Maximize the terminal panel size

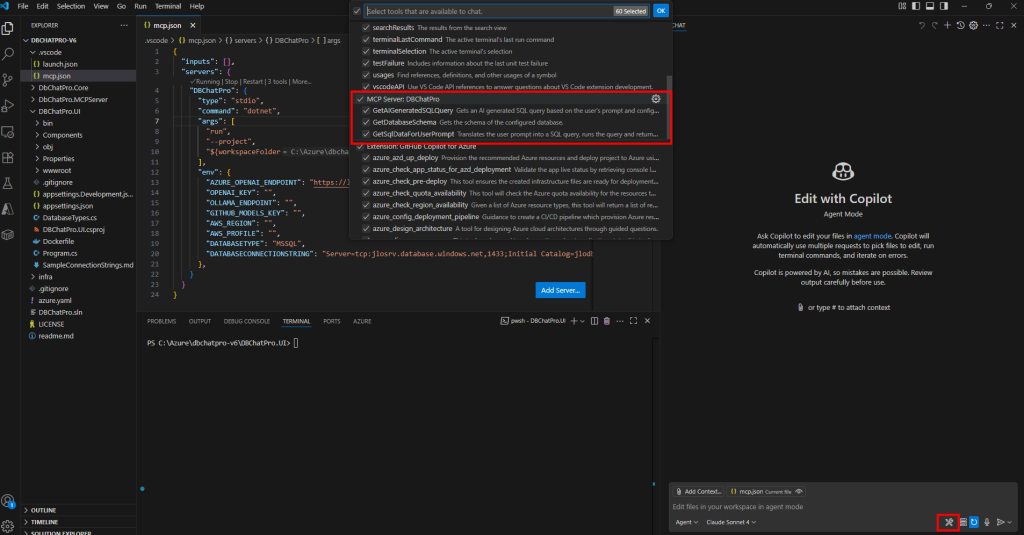tap(633, 321)
